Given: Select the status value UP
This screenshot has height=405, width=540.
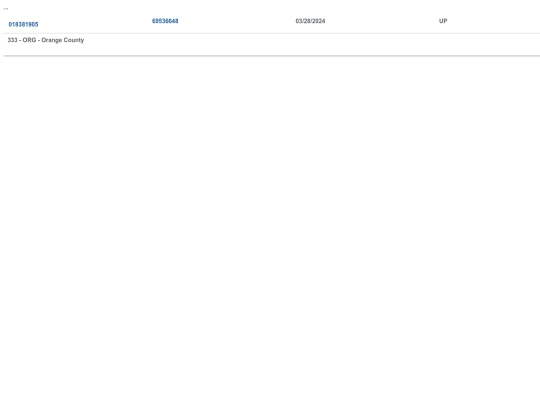Looking at the screenshot, I should click(443, 21).
